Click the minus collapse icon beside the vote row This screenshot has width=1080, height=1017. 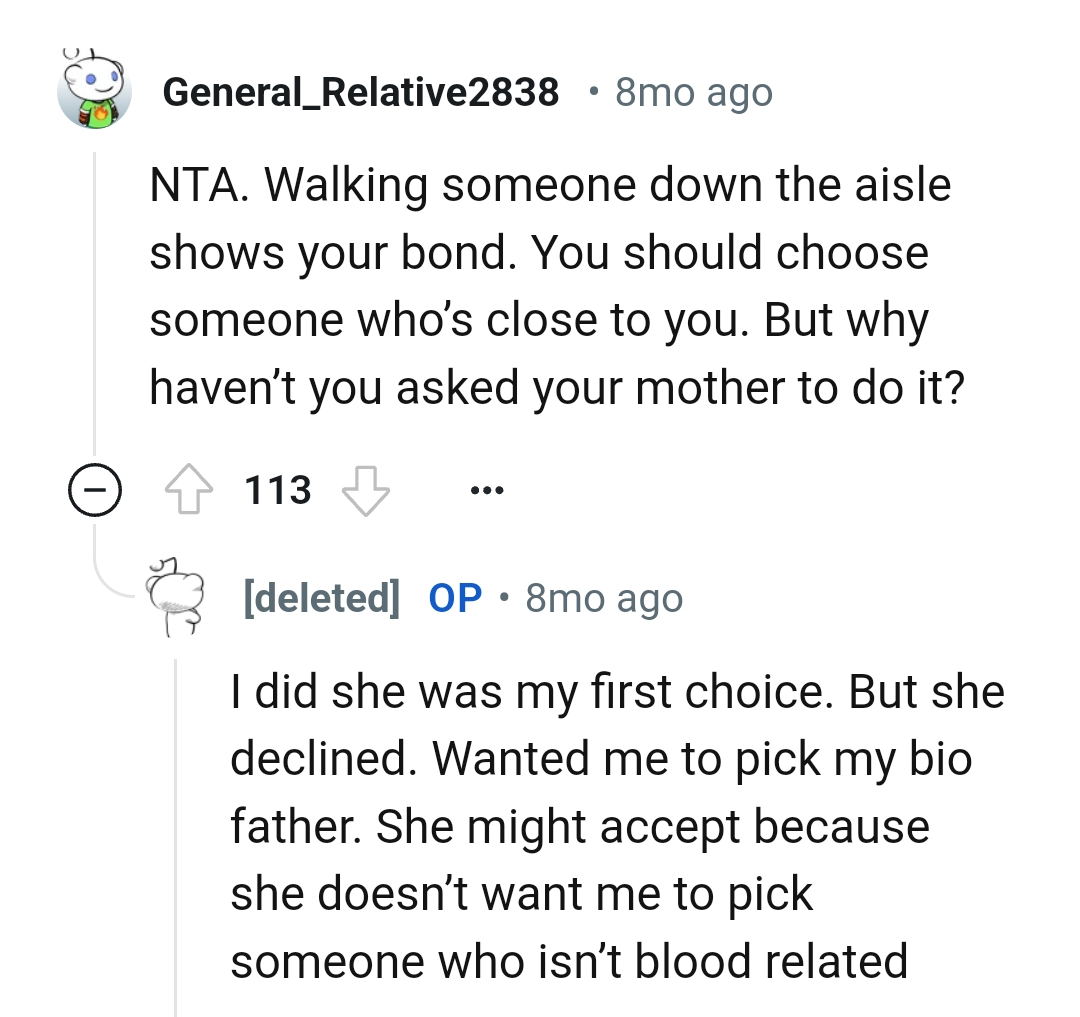pyautogui.click(x=95, y=489)
